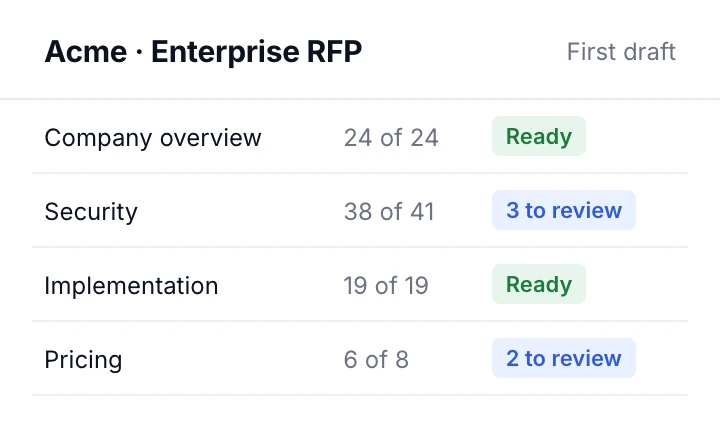This screenshot has width=720, height=432.
Task: Click the 6 of 8 count
Action: click(376, 359)
